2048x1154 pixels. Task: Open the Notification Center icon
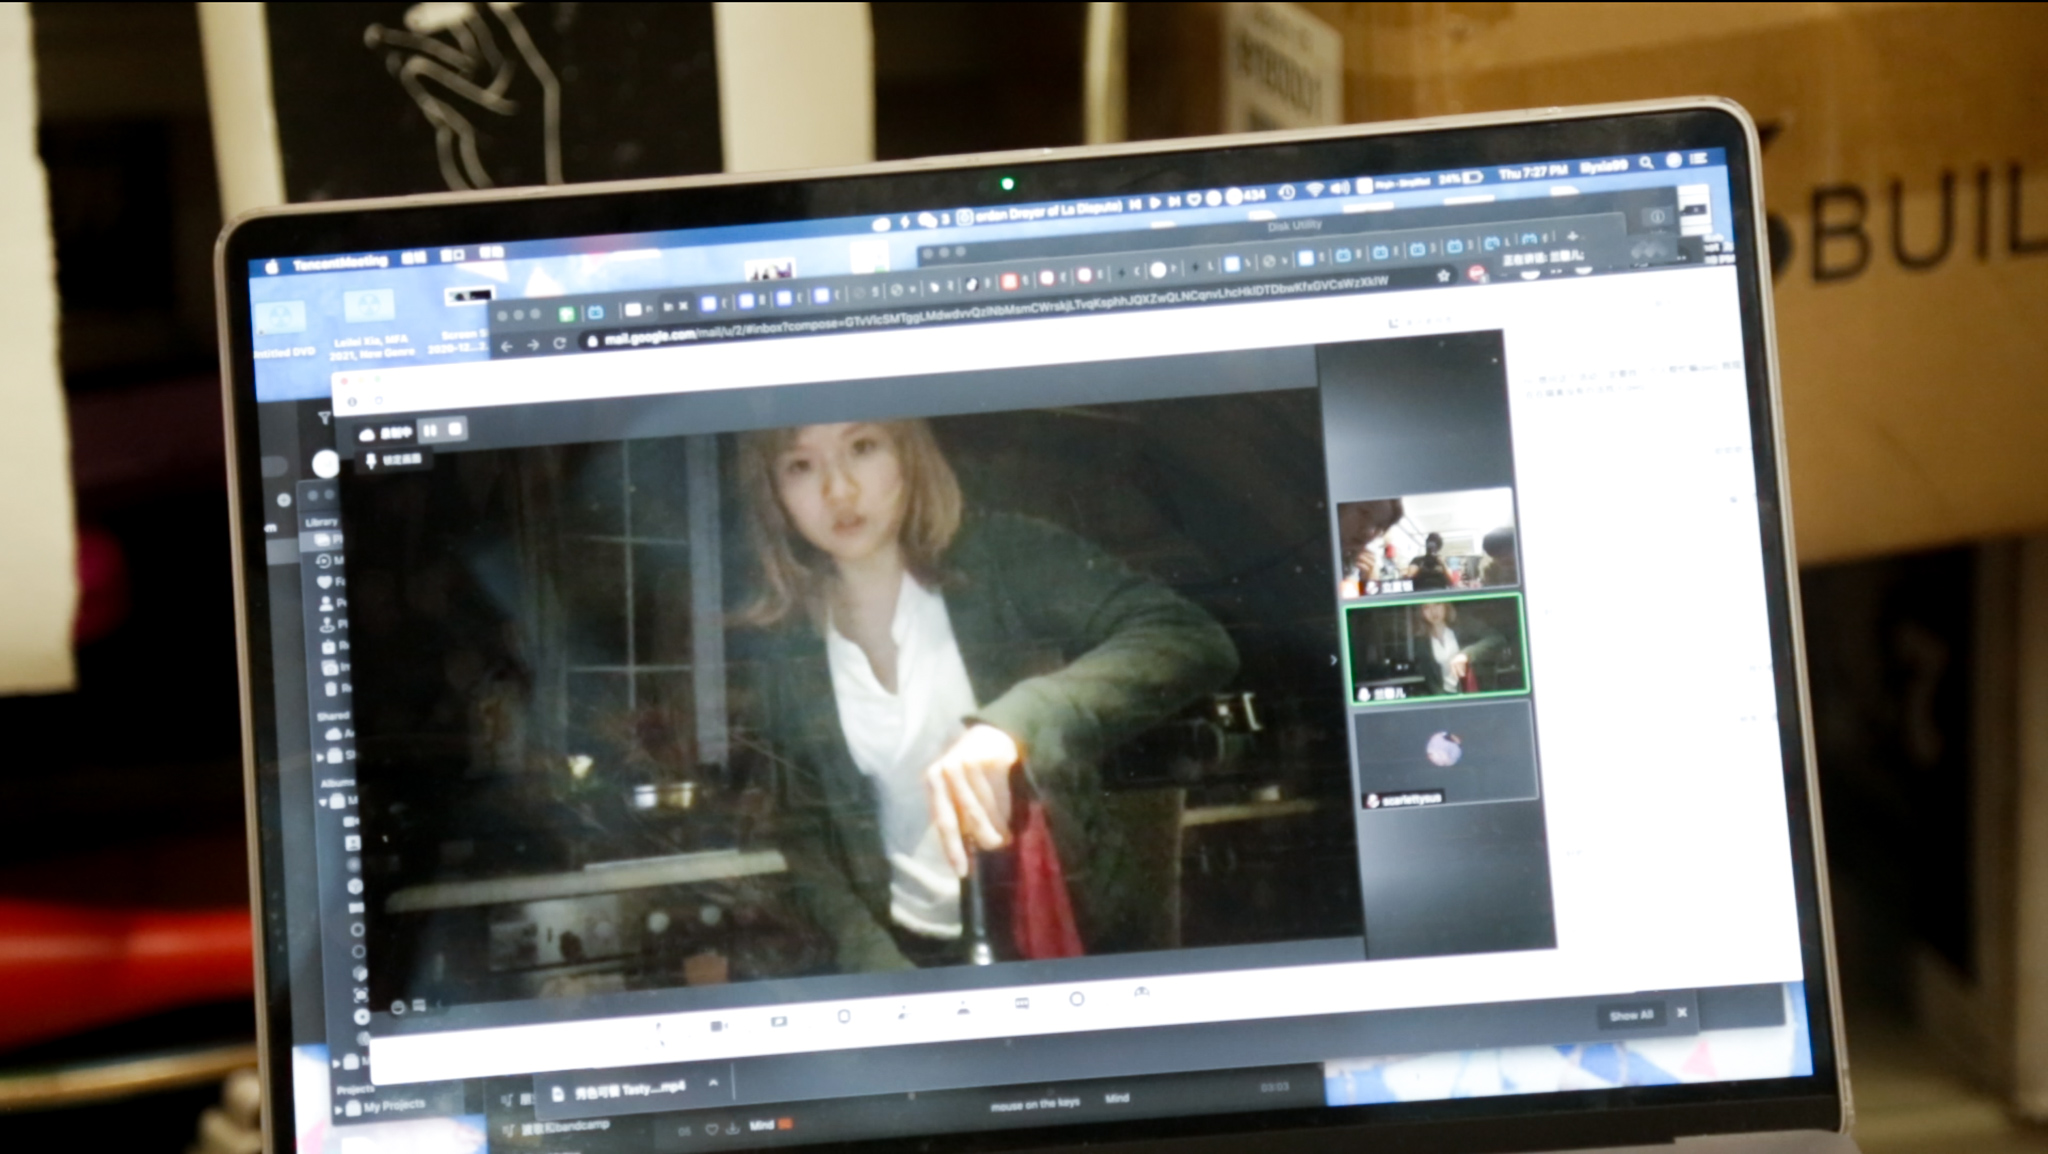1699,159
